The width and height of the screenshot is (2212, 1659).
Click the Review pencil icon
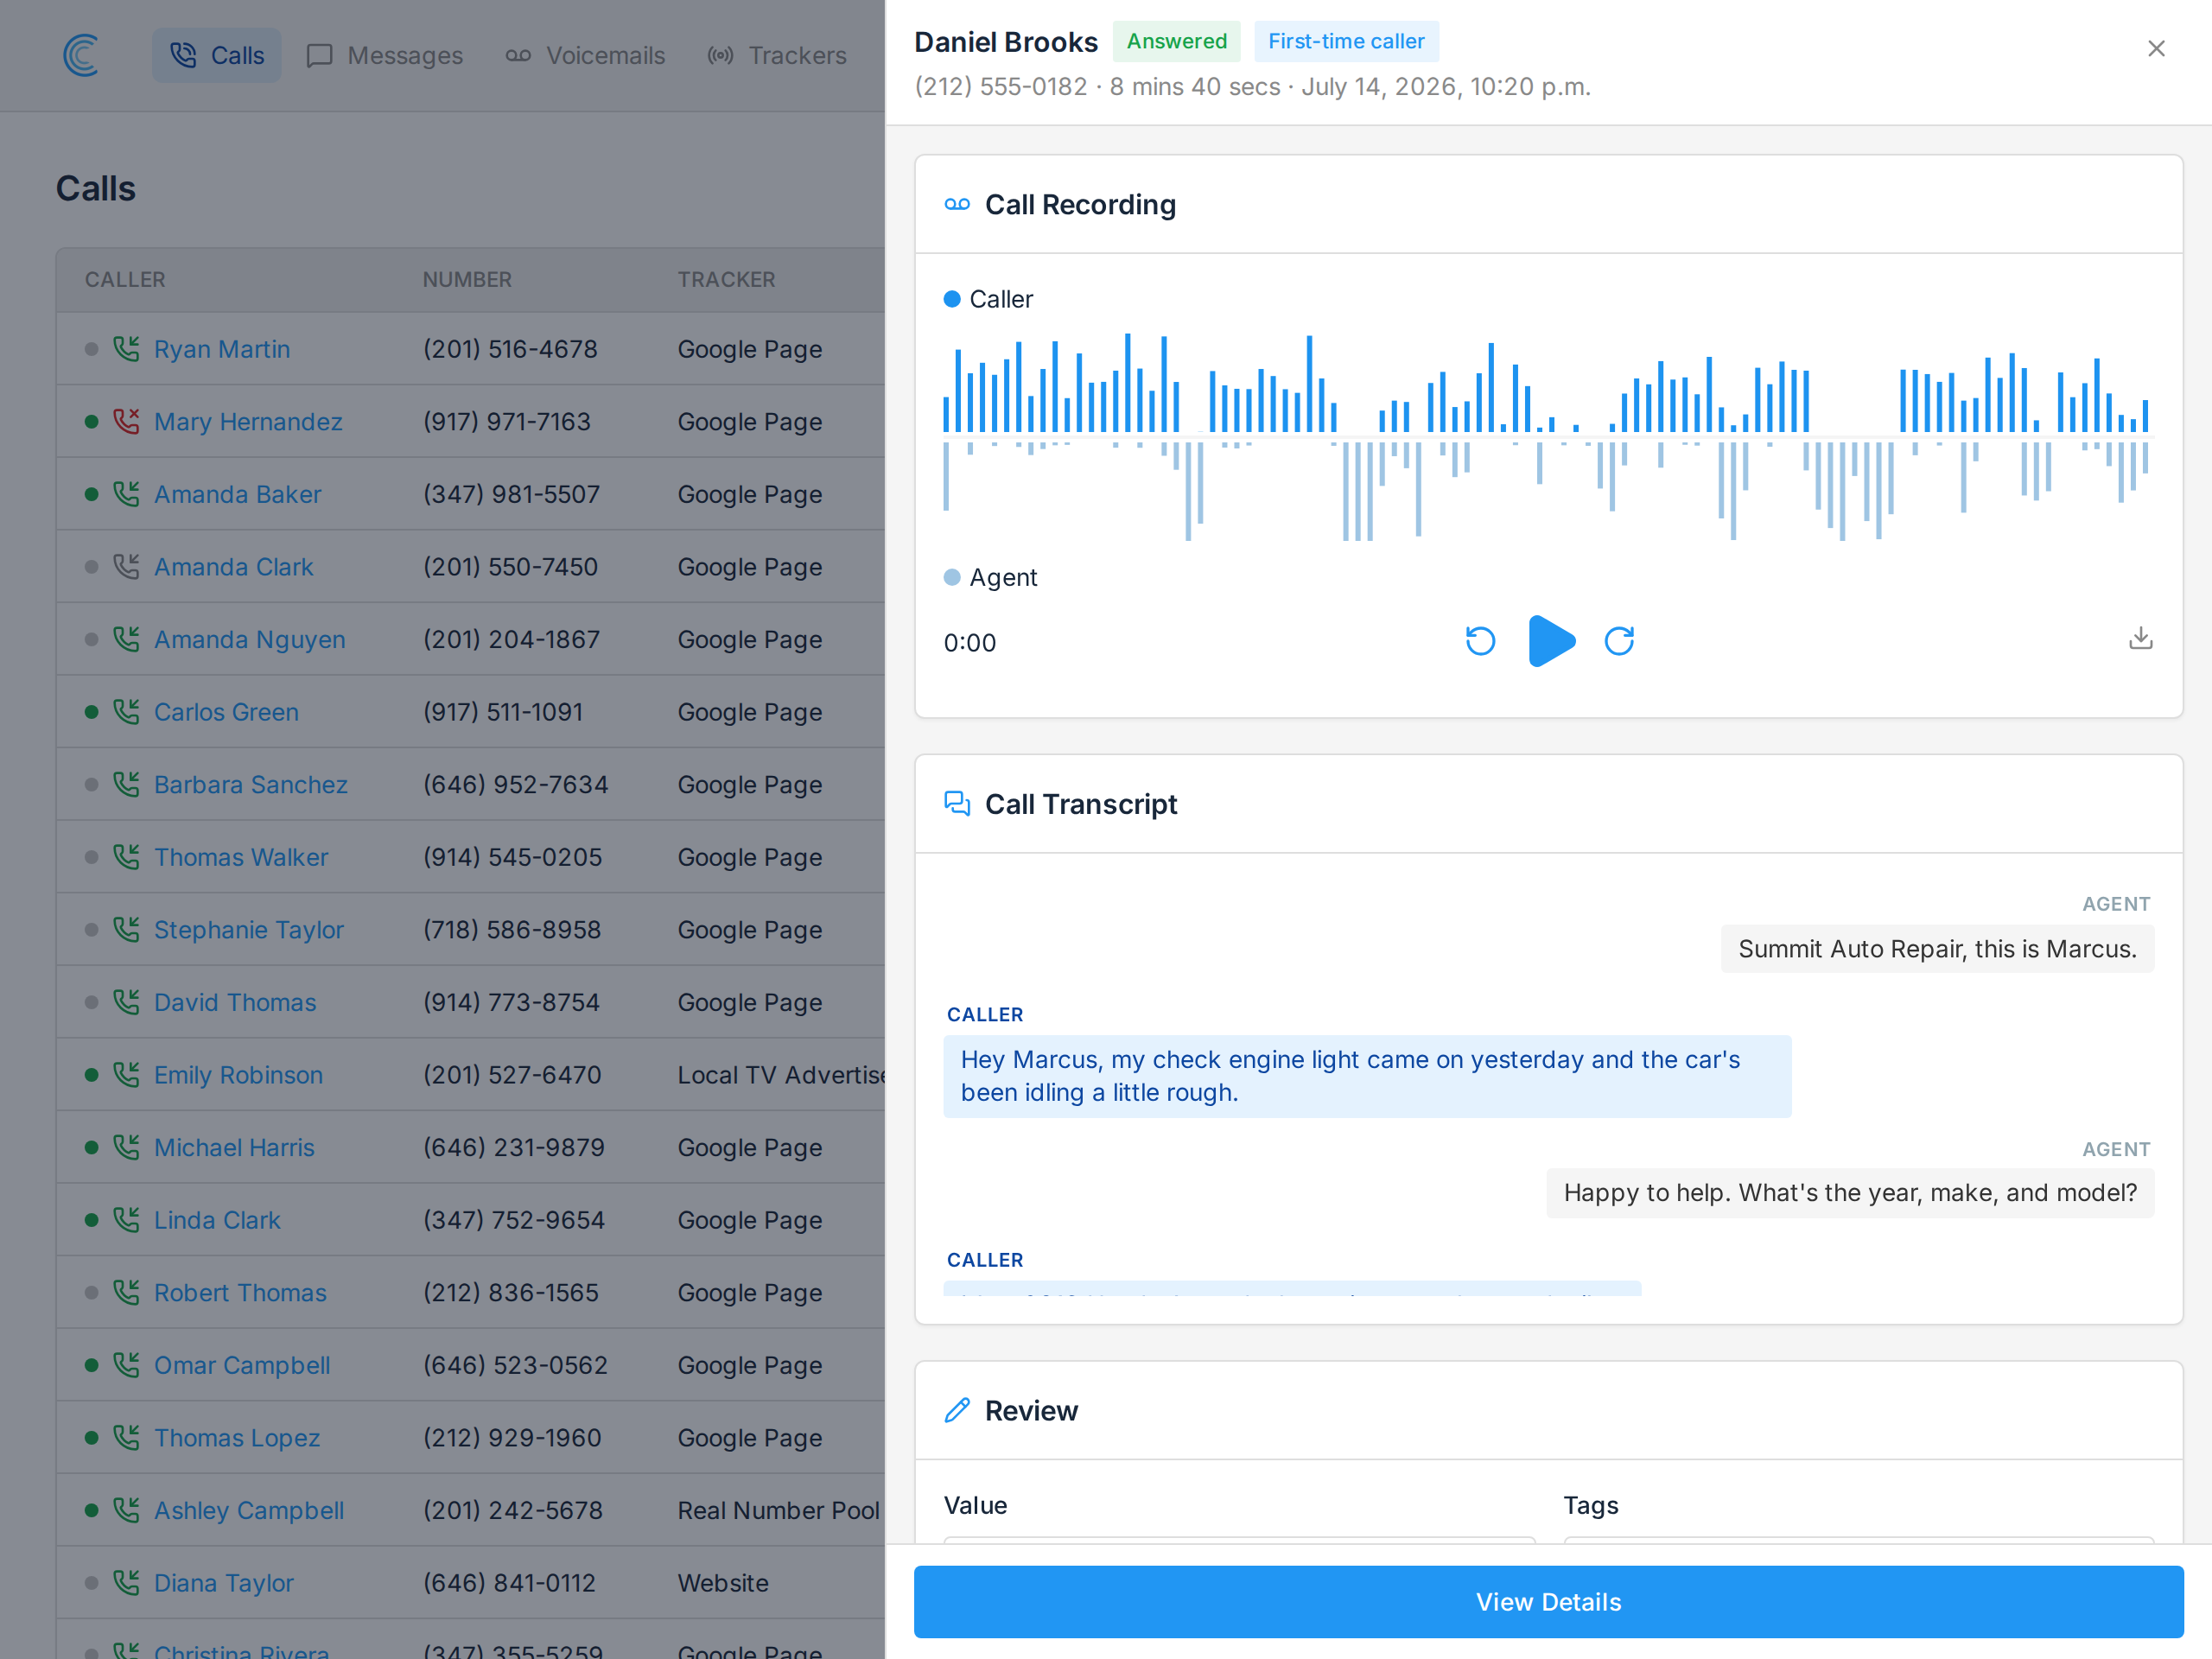(x=957, y=1410)
